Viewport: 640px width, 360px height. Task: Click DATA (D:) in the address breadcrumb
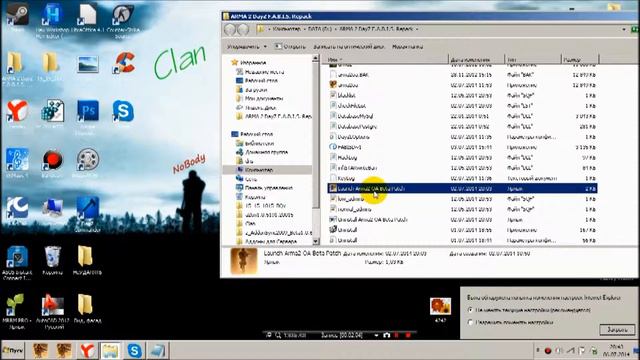click(320, 29)
